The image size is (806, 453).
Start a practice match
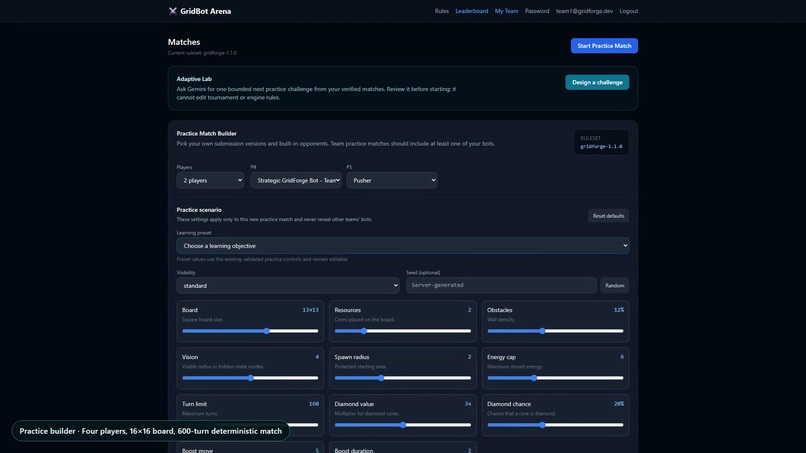[604, 46]
